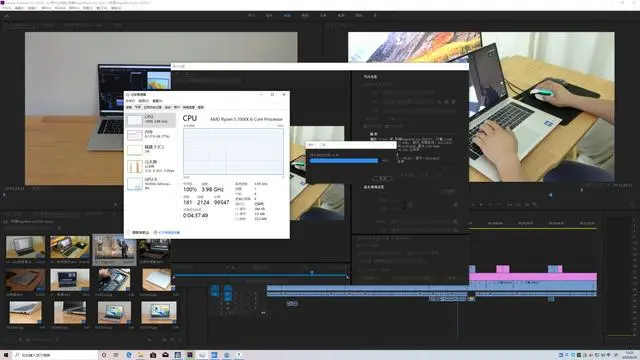Click export preview scrubber playhead
This screenshot has height=360, width=640.
point(312,273)
